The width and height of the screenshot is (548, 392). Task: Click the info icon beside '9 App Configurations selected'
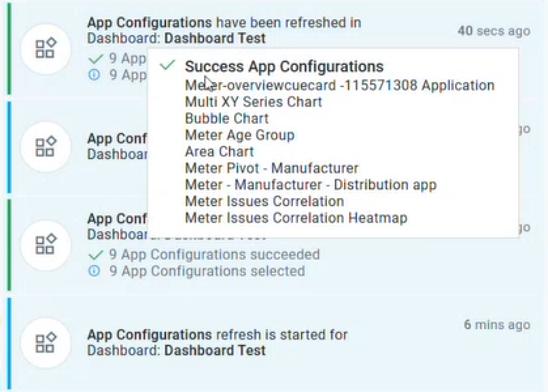(x=94, y=271)
